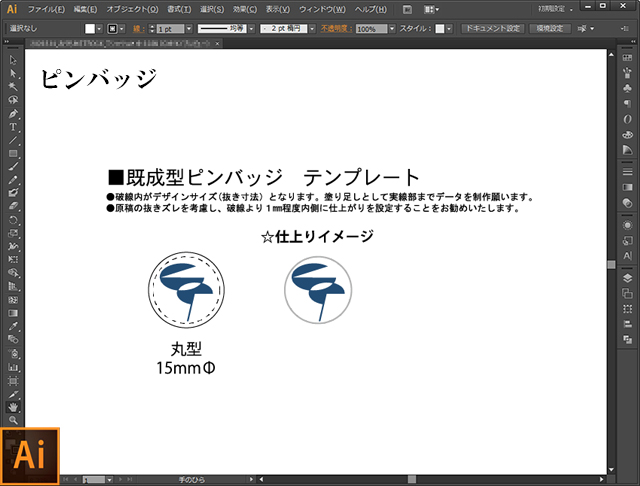Image resolution: width=640 pixels, height=486 pixels.
Task: Select the Eraser tool
Action: click(x=13, y=206)
